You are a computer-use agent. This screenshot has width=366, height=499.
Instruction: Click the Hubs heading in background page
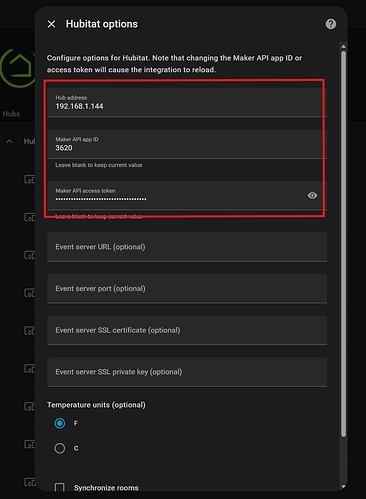tap(11, 114)
